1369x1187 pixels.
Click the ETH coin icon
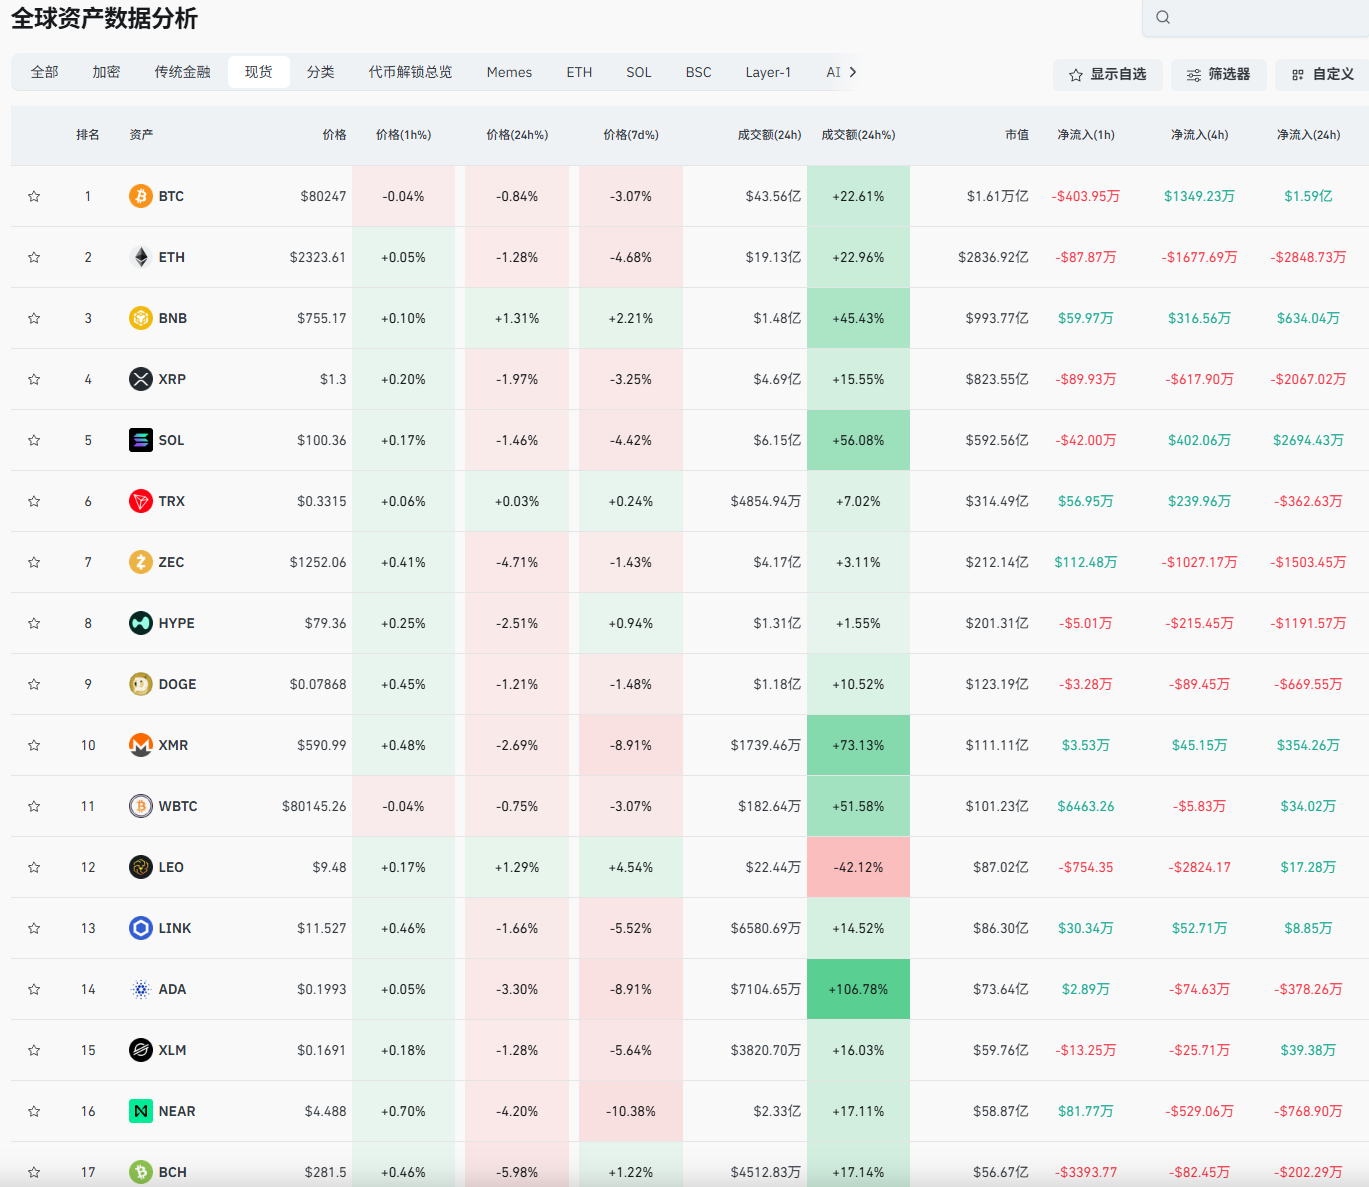(x=141, y=257)
